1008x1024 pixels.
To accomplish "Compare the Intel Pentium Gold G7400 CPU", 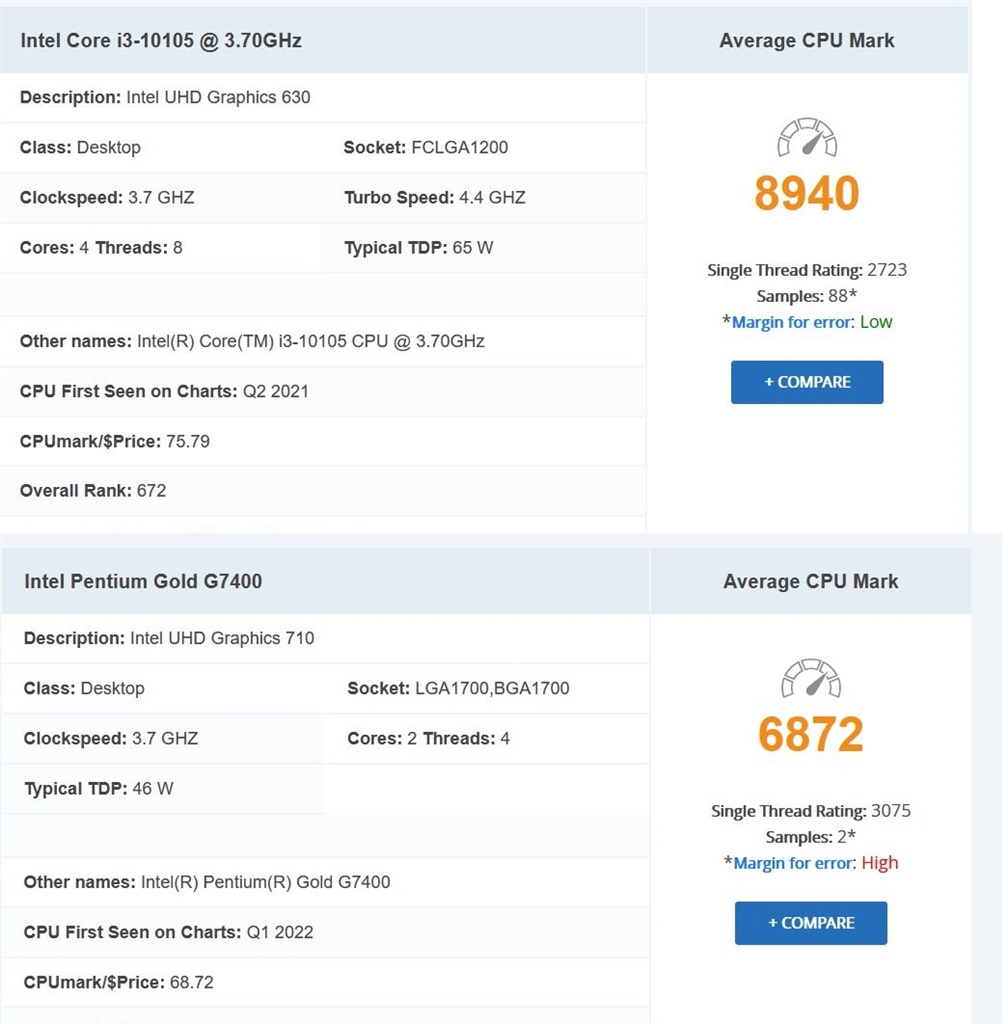I will (x=811, y=923).
